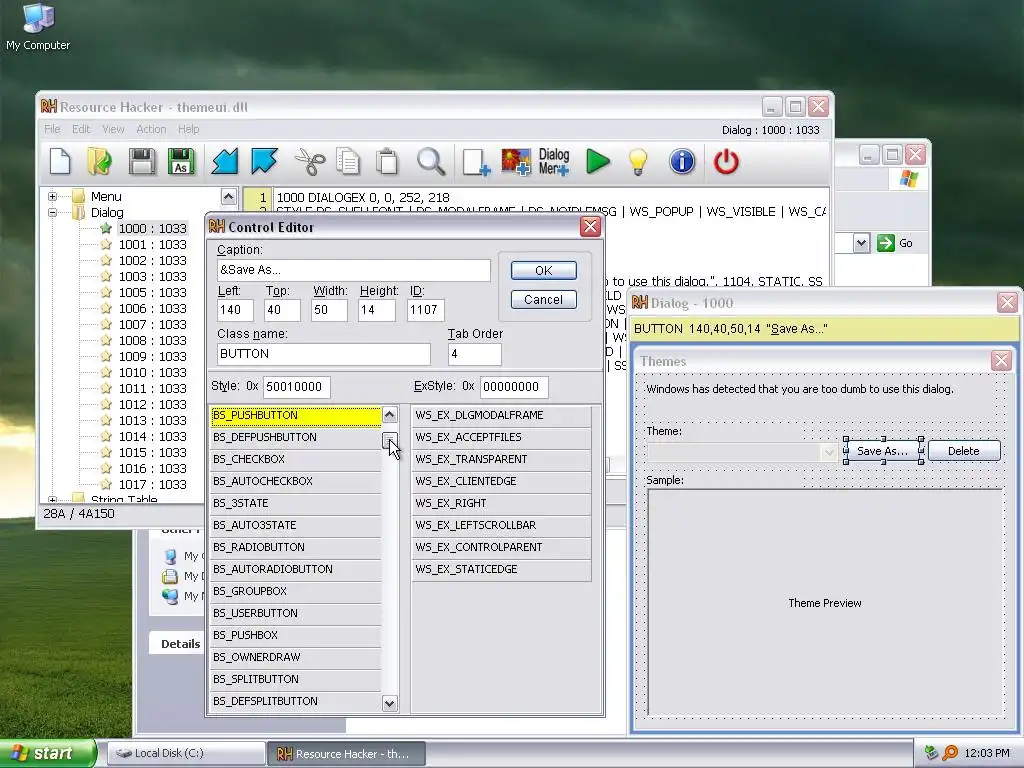Toggle BS_PUSHBUTTON style flag

(x=296, y=415)
